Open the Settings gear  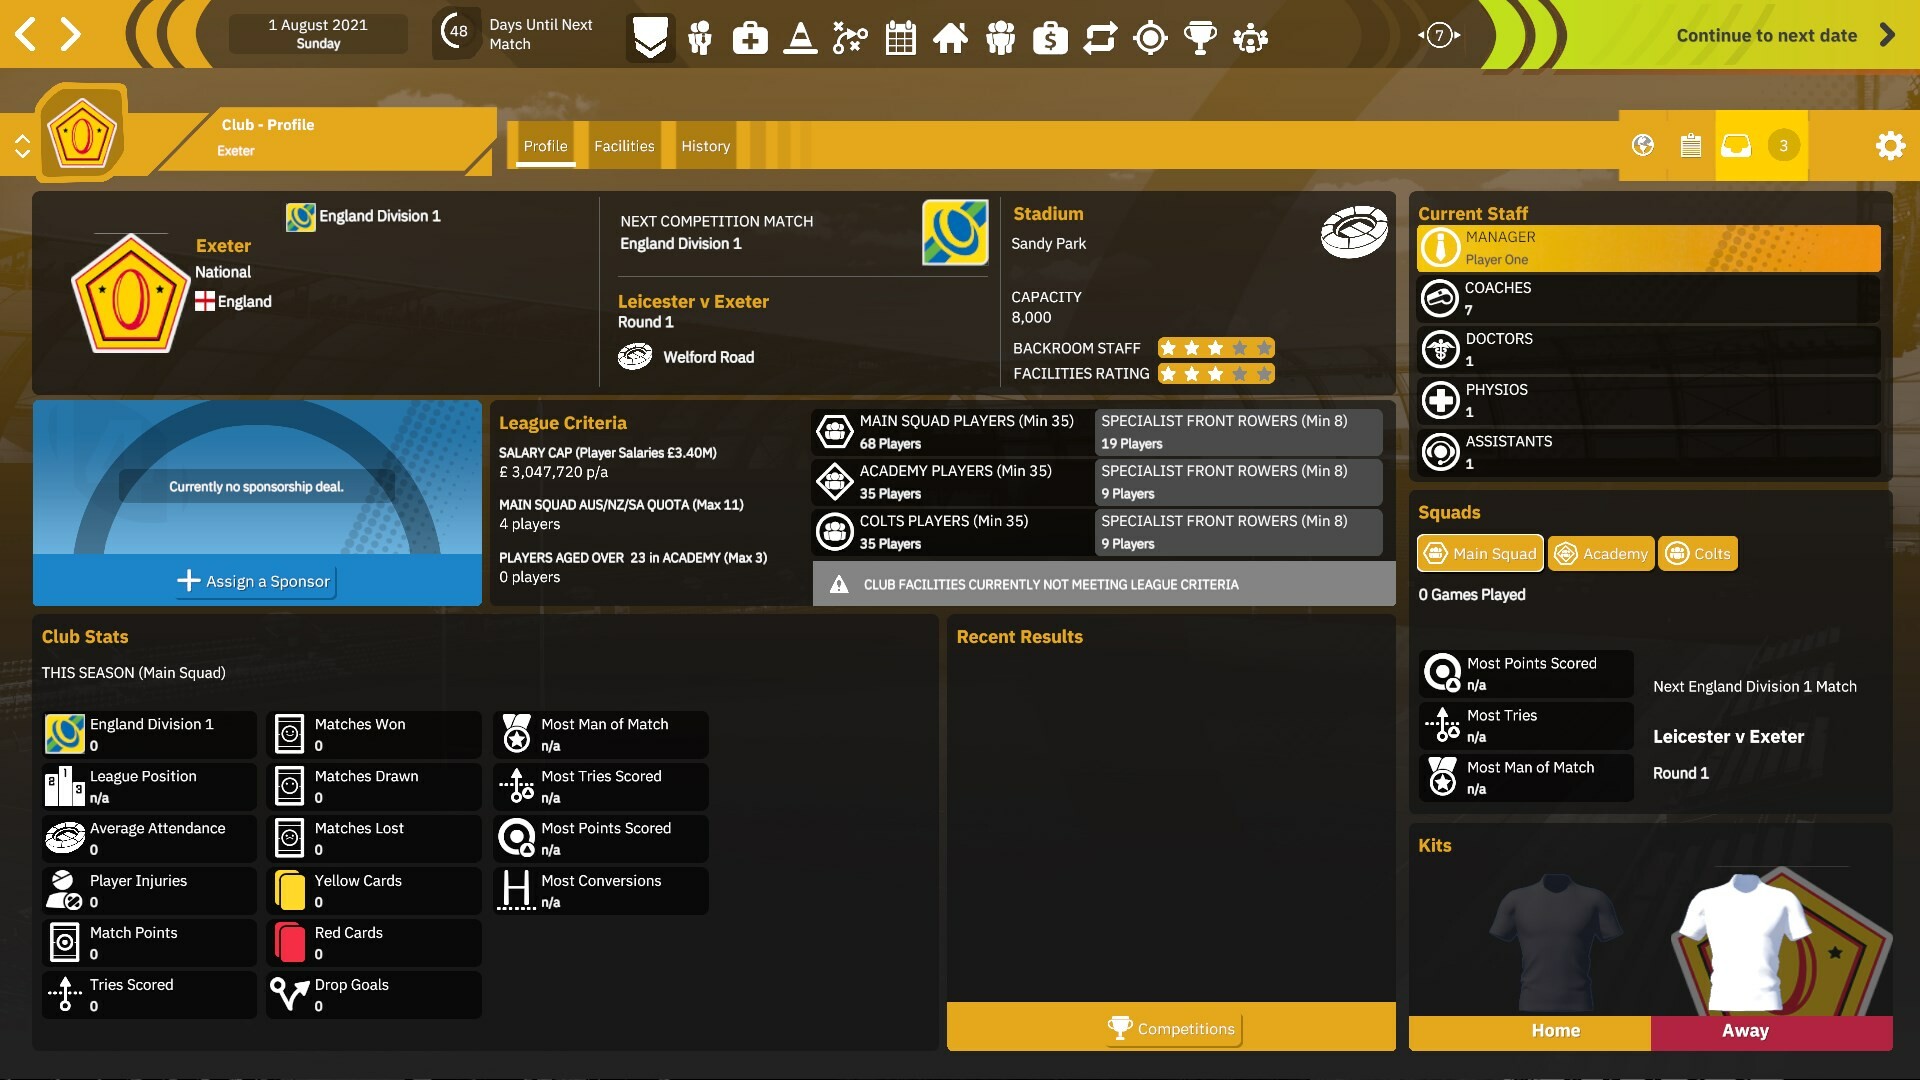click(1891, 145)
